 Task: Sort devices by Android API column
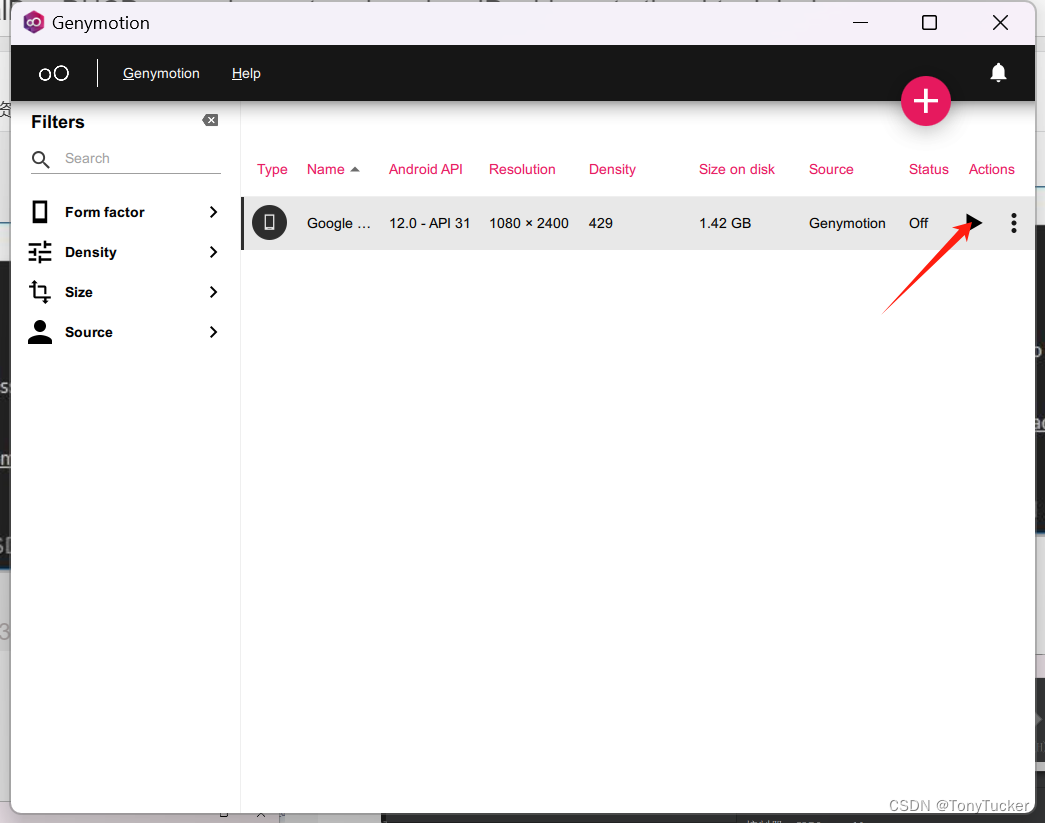[425, 169]
